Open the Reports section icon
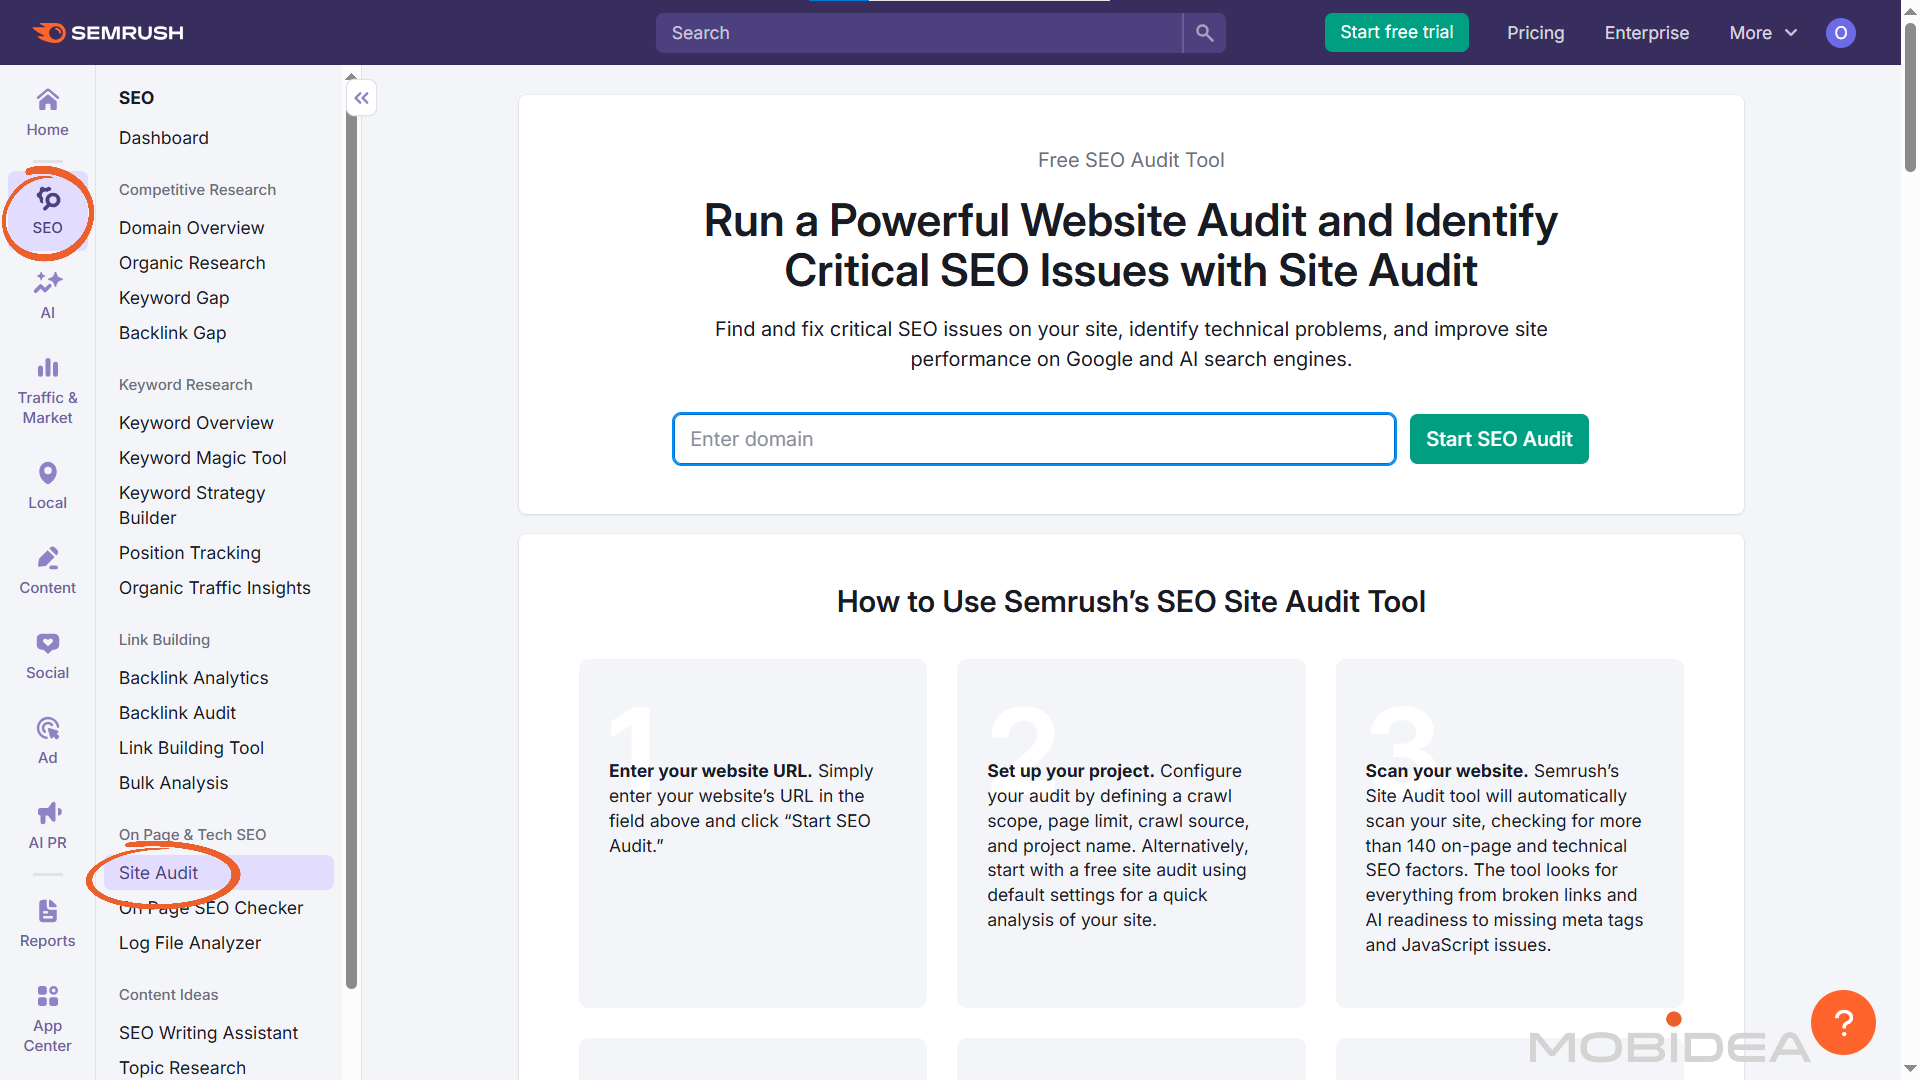The height and width of the screenshot is (1080, 1920). coord(47,920)
